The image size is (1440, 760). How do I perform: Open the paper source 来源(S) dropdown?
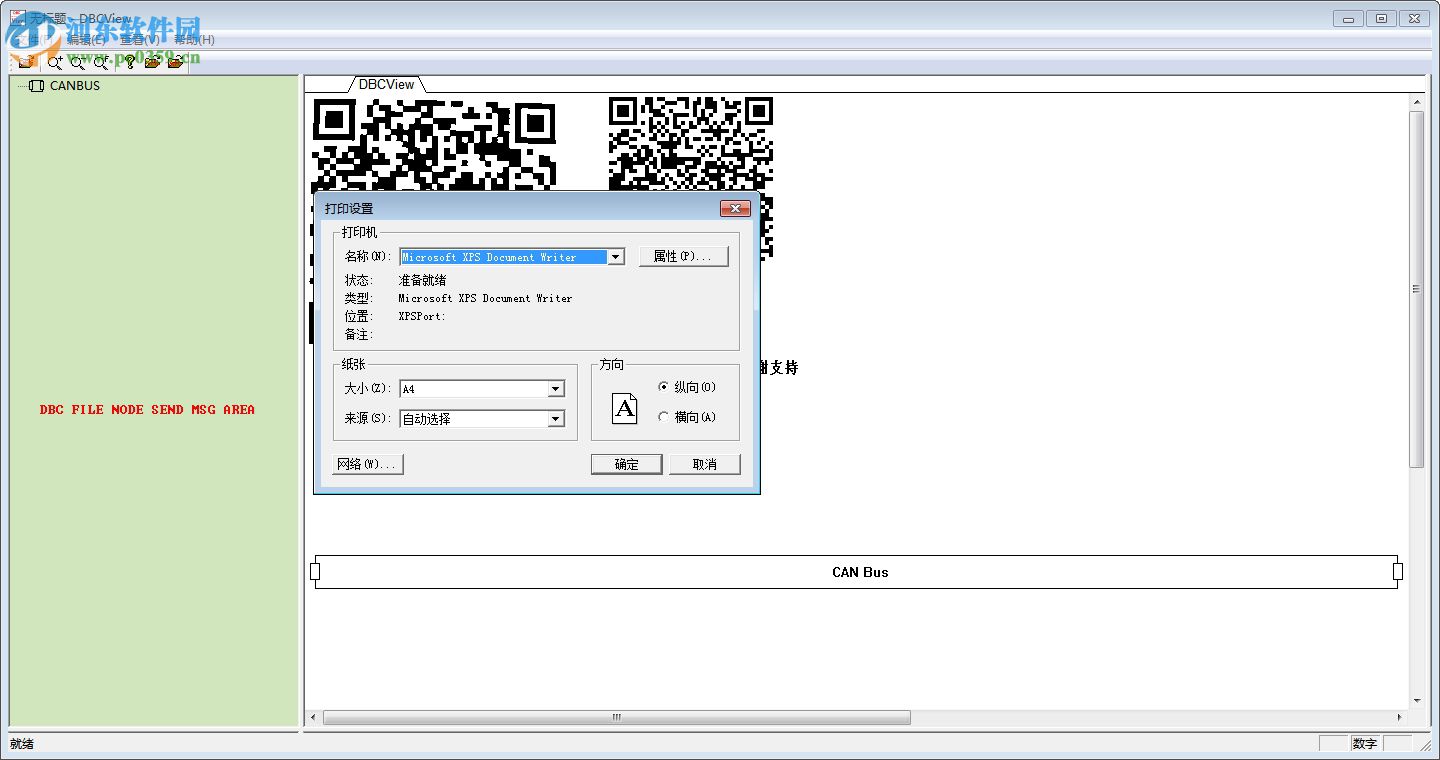pos(556,418)
